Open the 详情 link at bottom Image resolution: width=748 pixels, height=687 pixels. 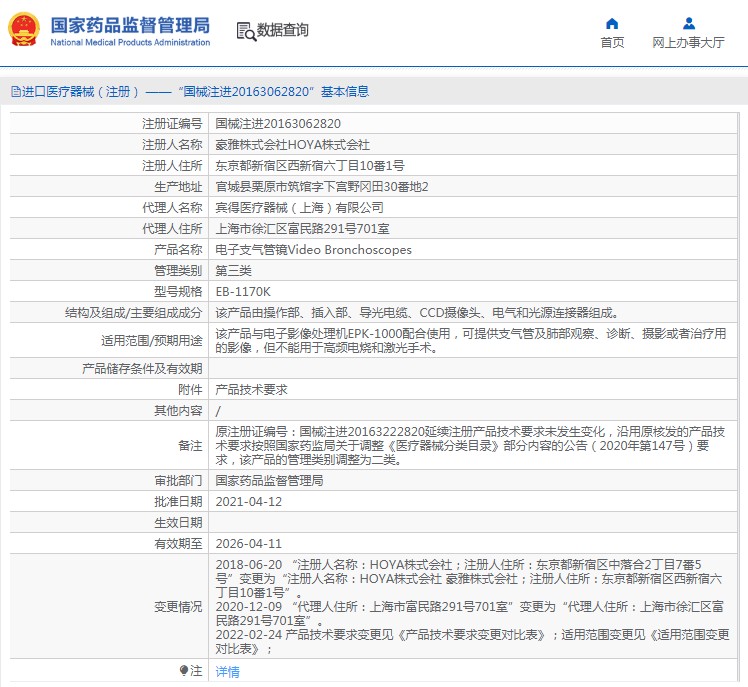228,672
